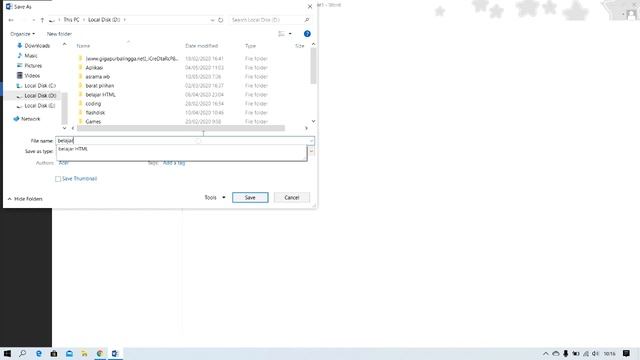Sort by the Name column header
The width and height of the screenshot is (640, 360).
click(x=83, y=46)
